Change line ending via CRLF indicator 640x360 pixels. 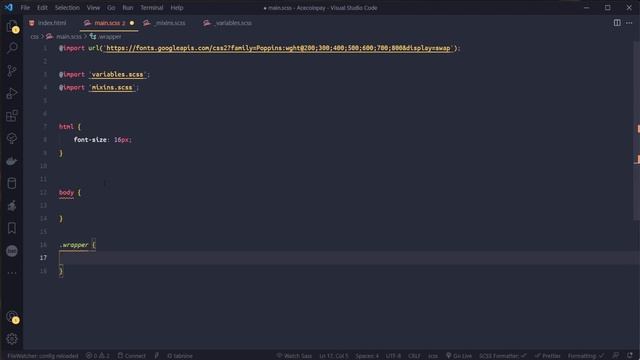(x=414, y=356)
